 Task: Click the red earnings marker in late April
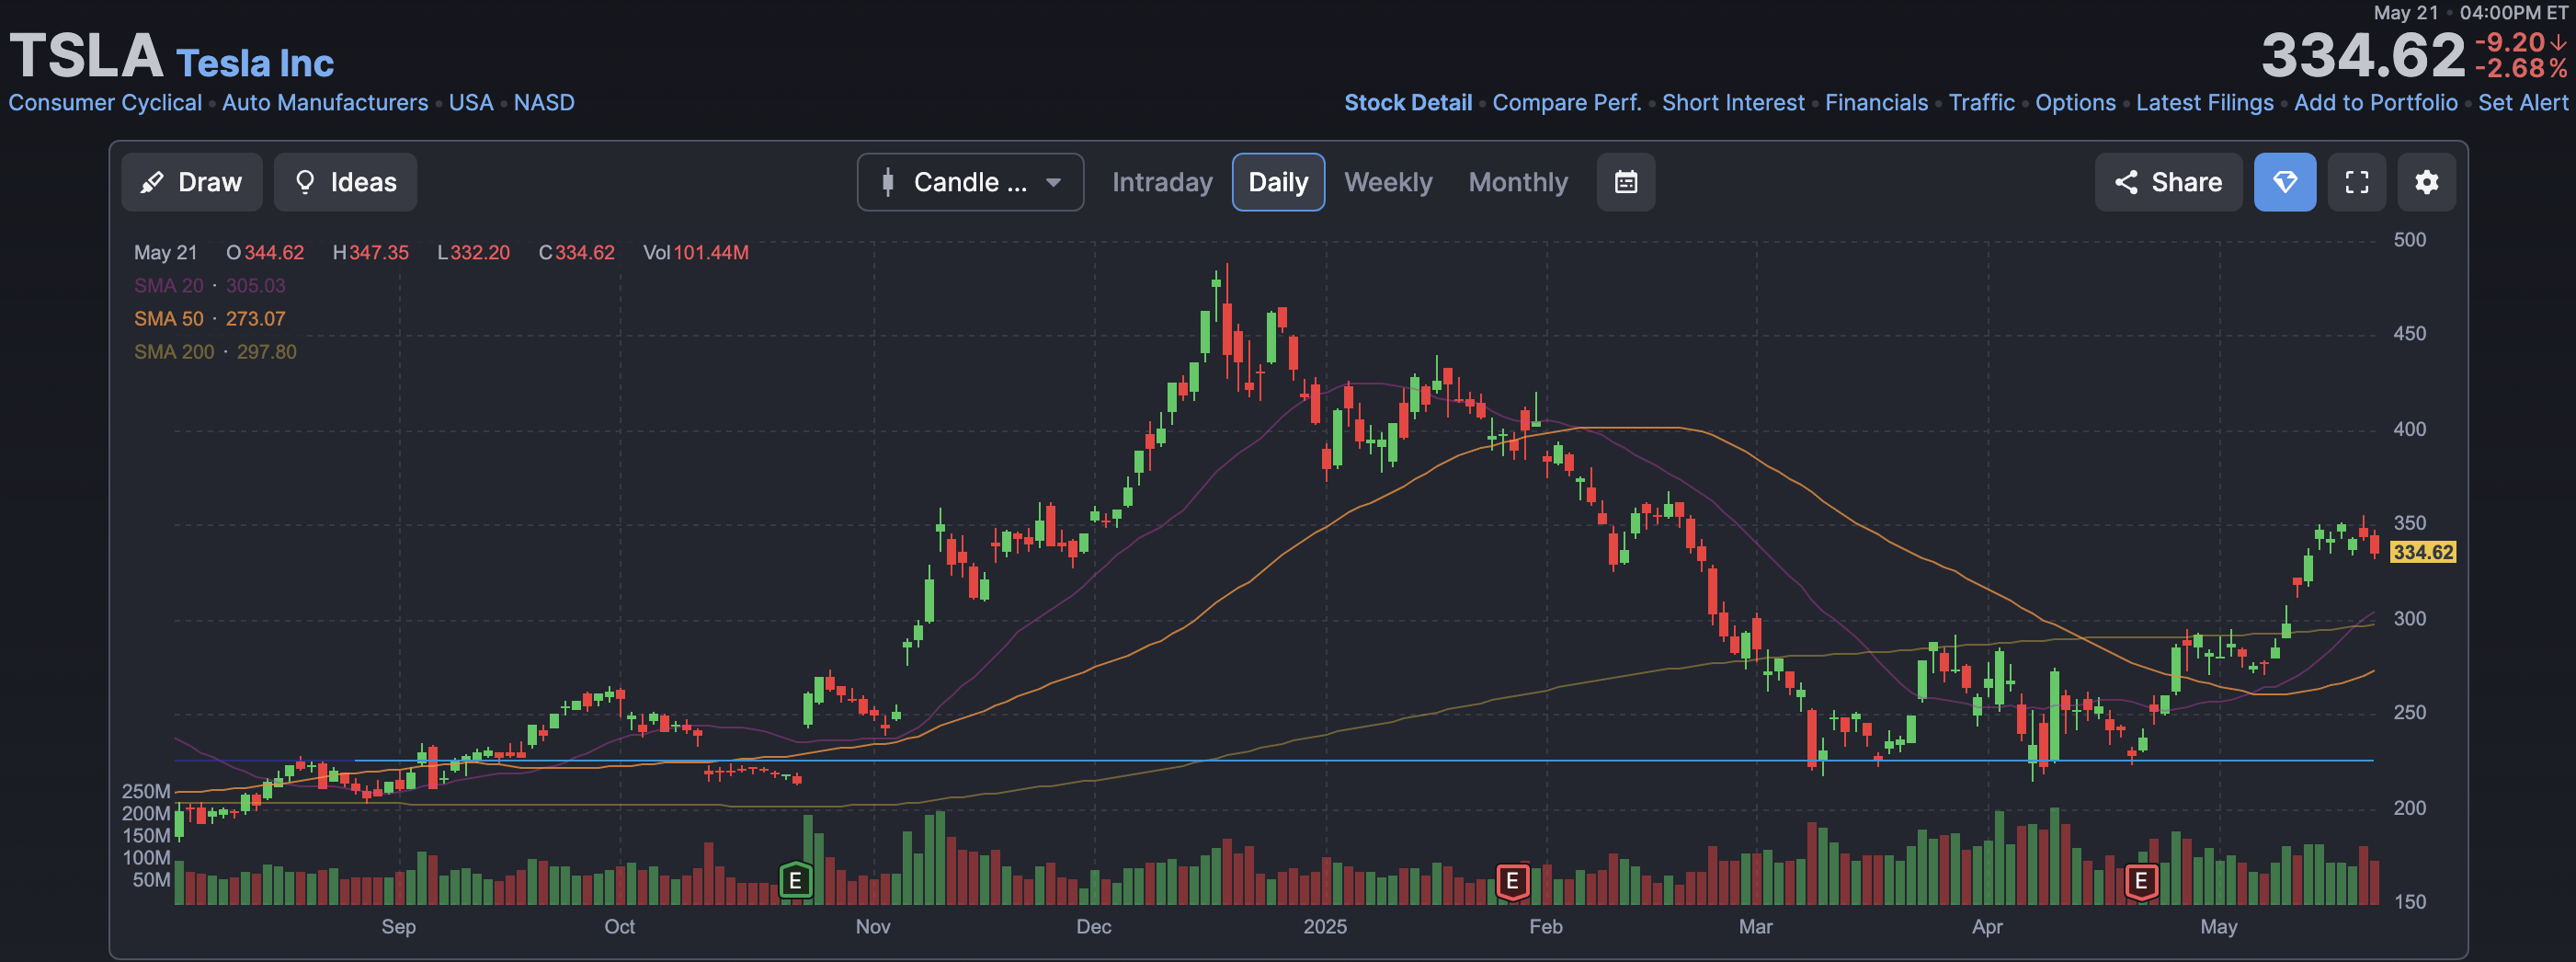(2141, 881)
